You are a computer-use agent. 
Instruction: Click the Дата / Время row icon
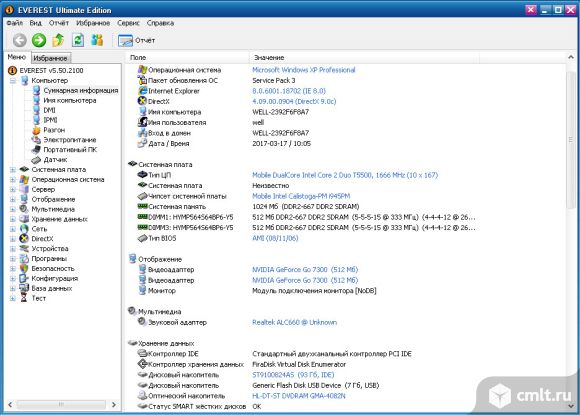pyautogui.click(x=142, y=143)
